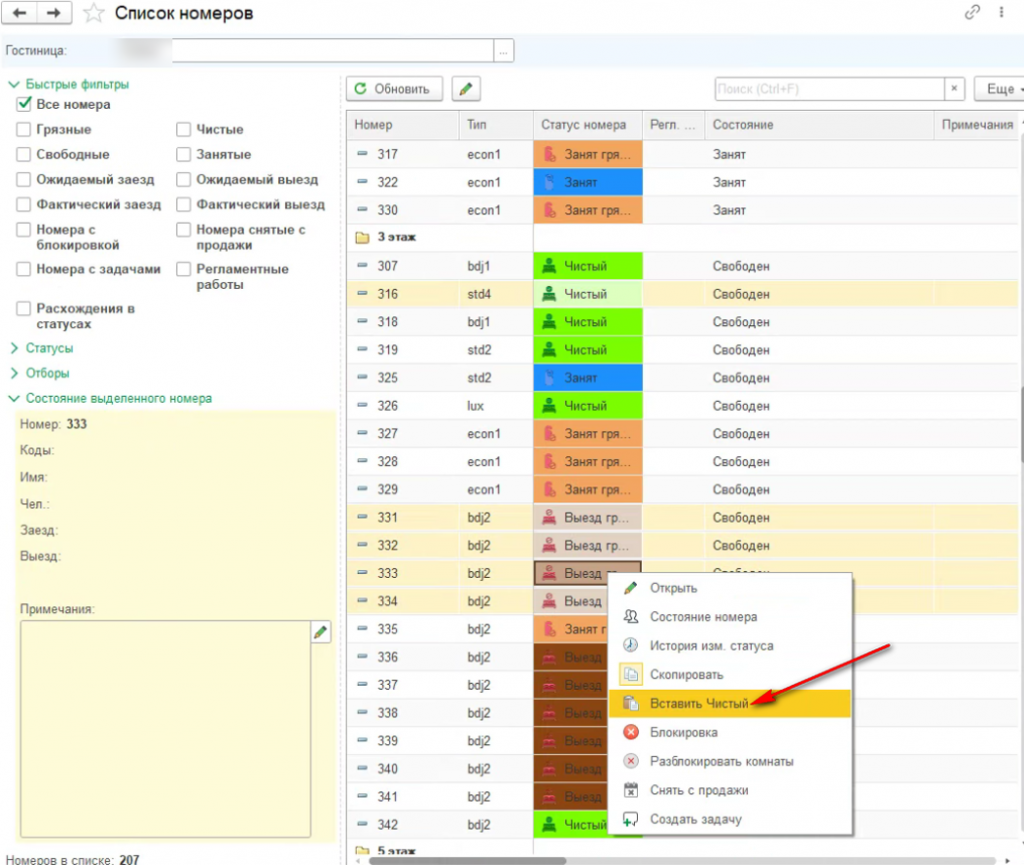Click the pencil icon beside the notes box
Screen dimensions: 1024x865
pyautogui.click(x=321, y=632)
